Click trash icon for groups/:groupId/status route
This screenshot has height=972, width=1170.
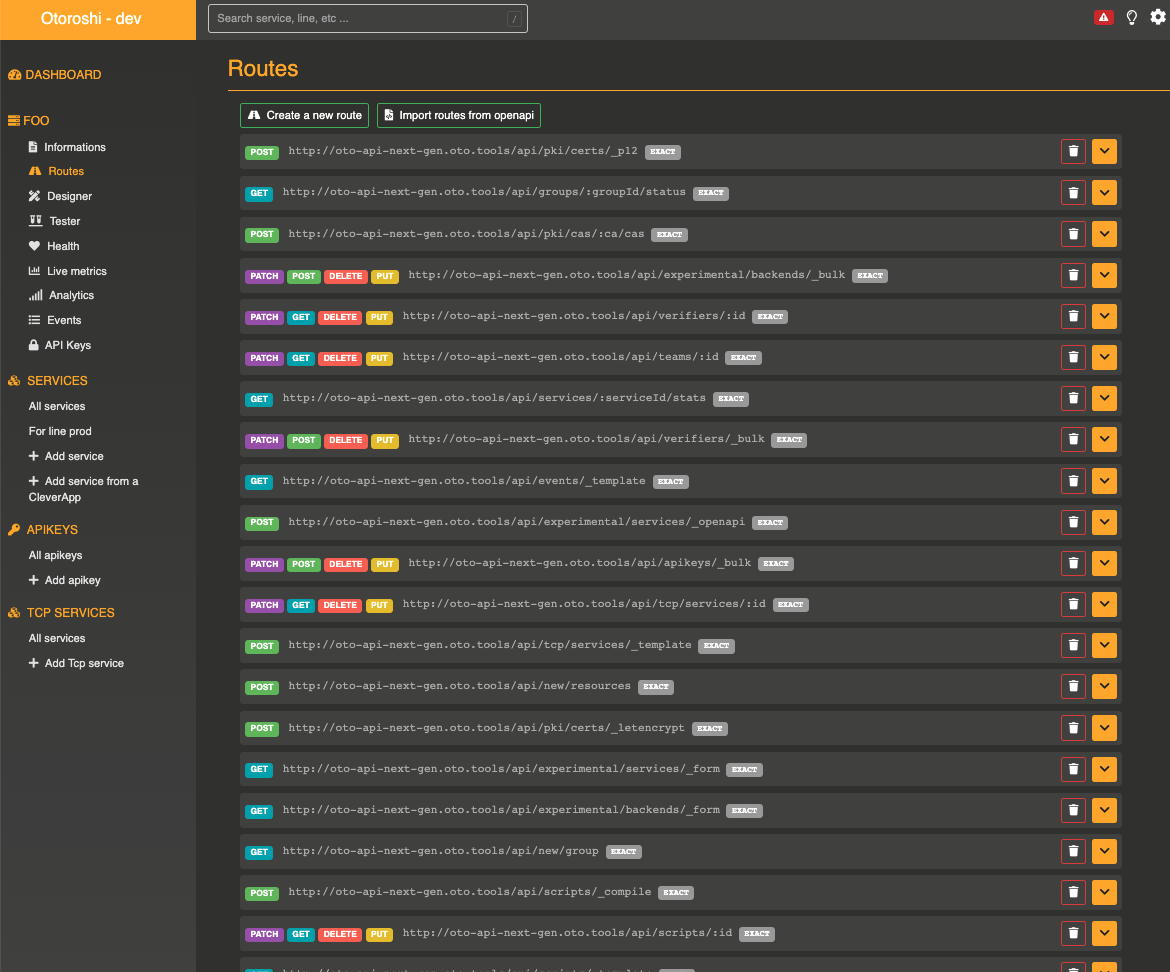coord(1073,193)
